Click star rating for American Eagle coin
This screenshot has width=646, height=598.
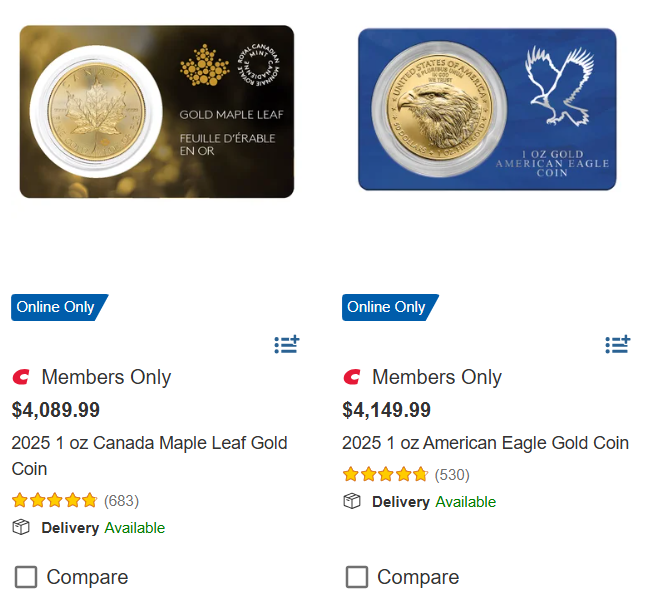(x=385, y=474)
